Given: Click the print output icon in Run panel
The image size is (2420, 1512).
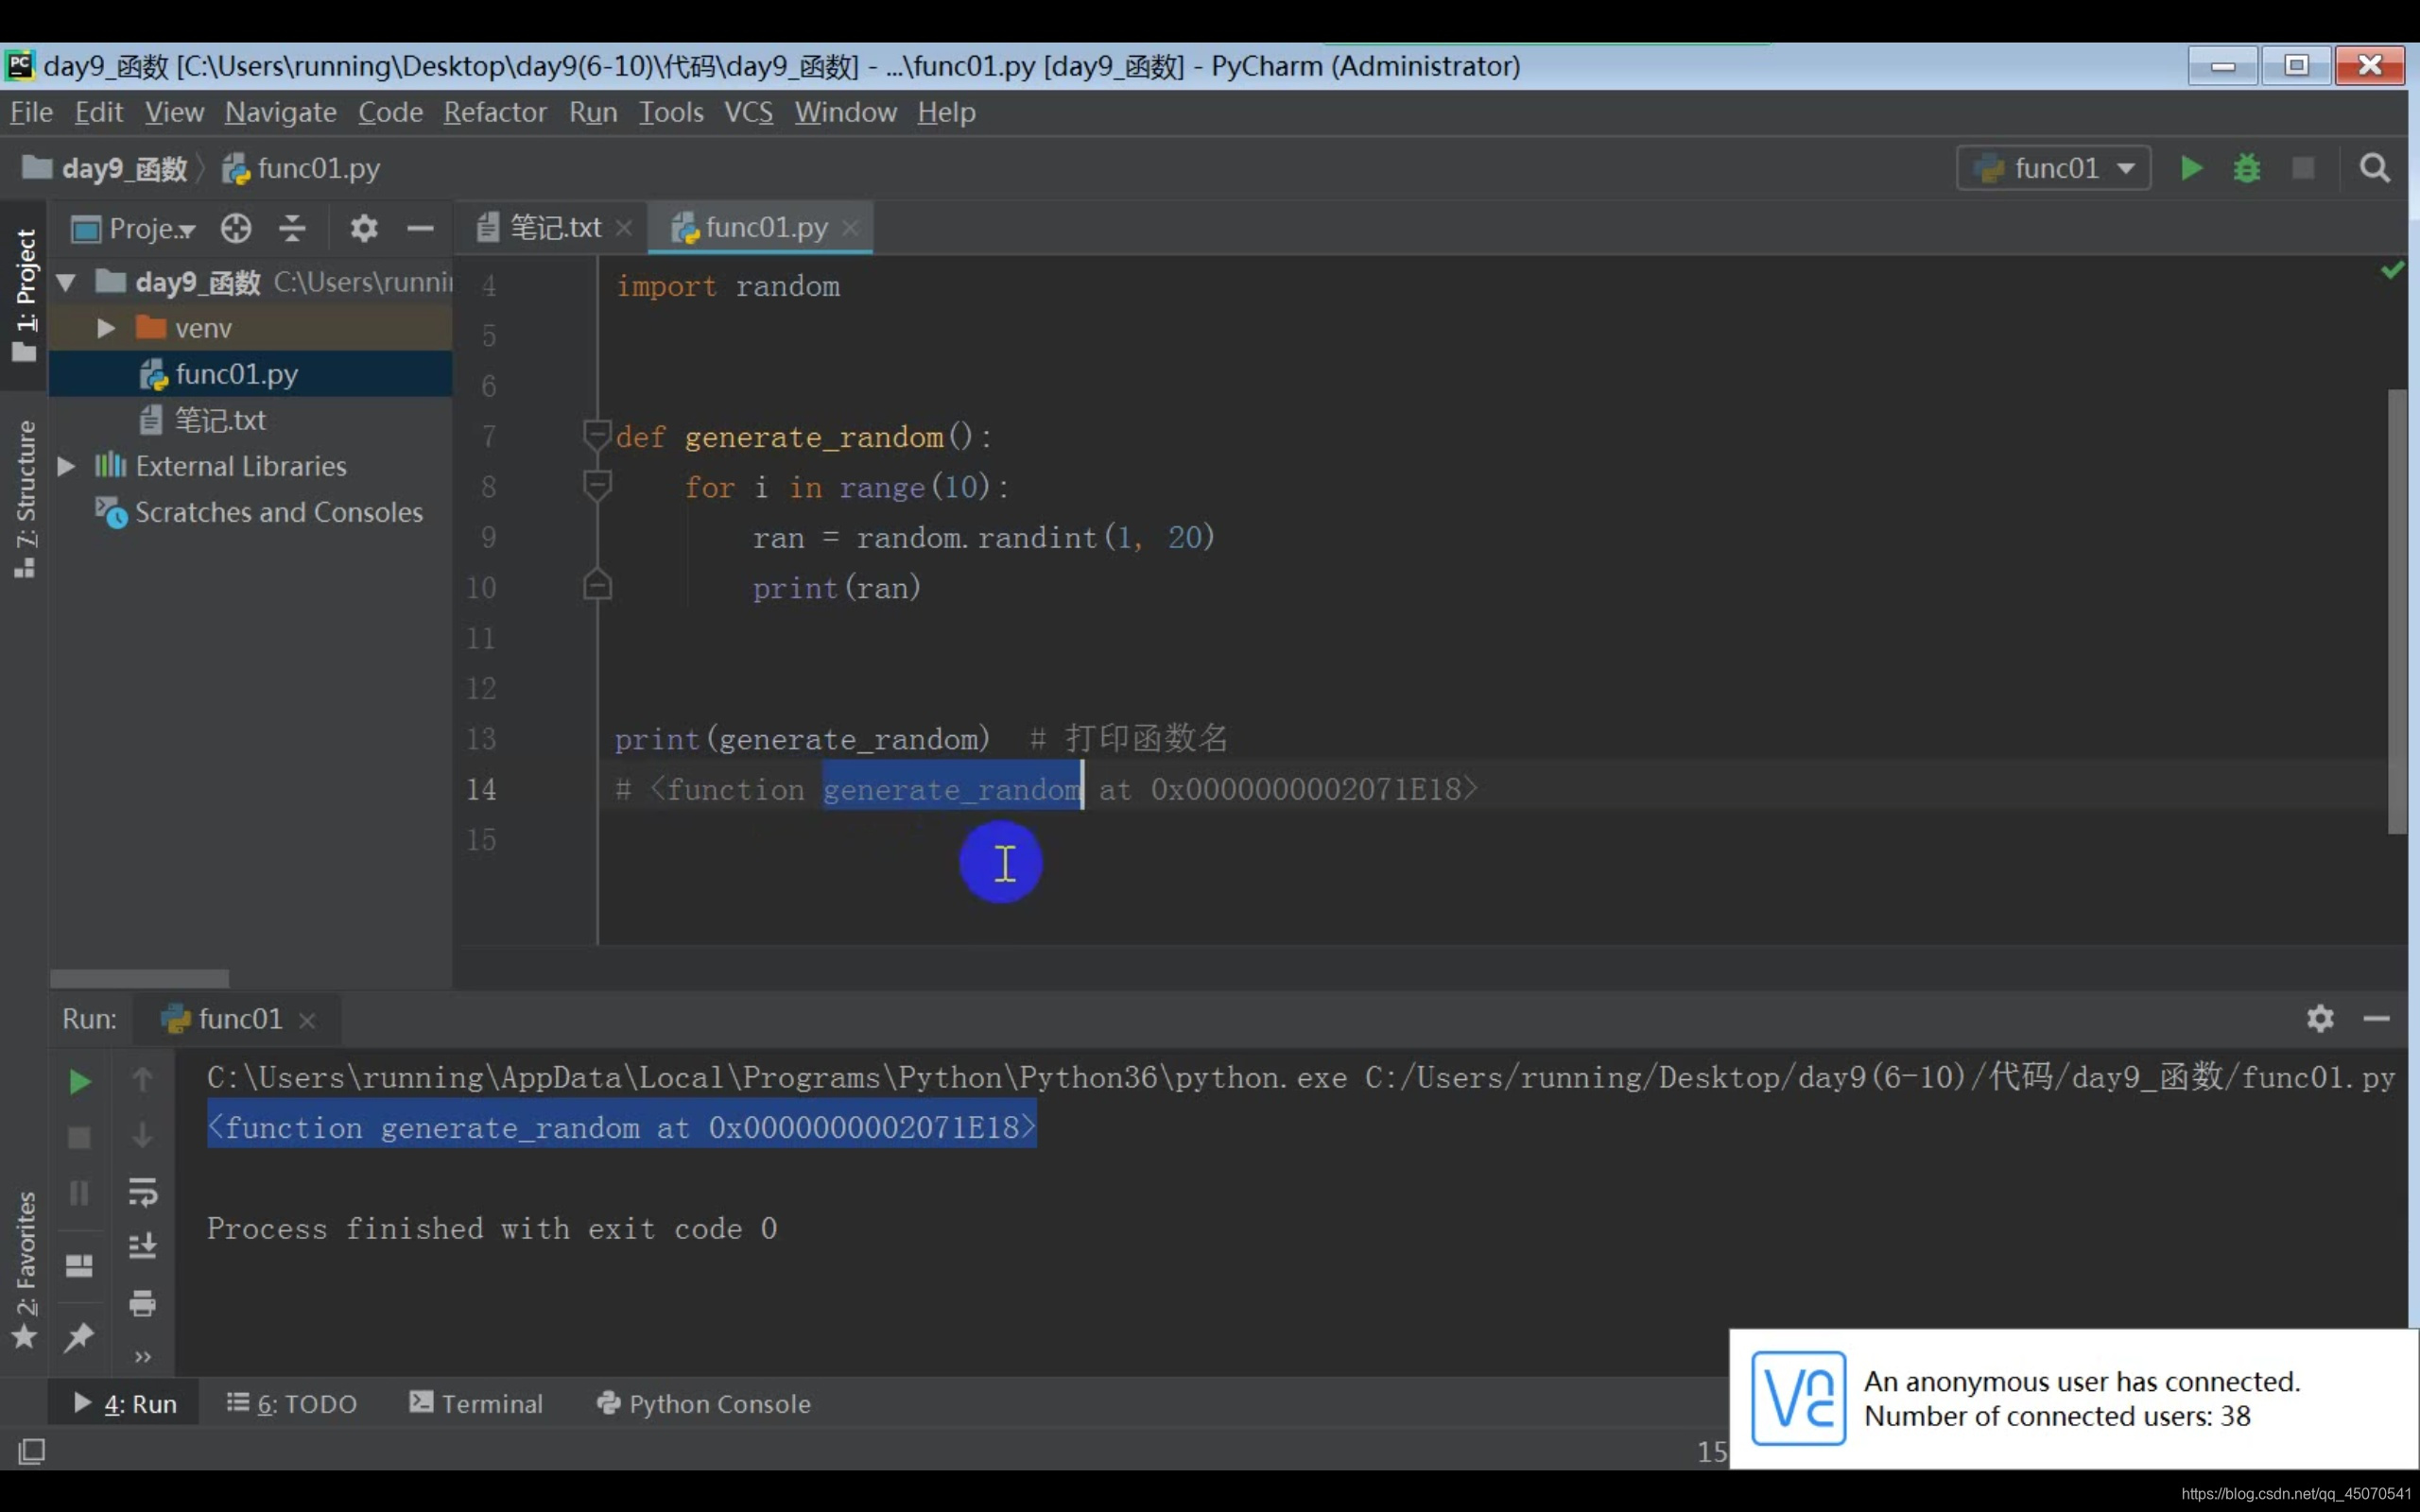Looking at the screenshot, I should click(142, 1302).
